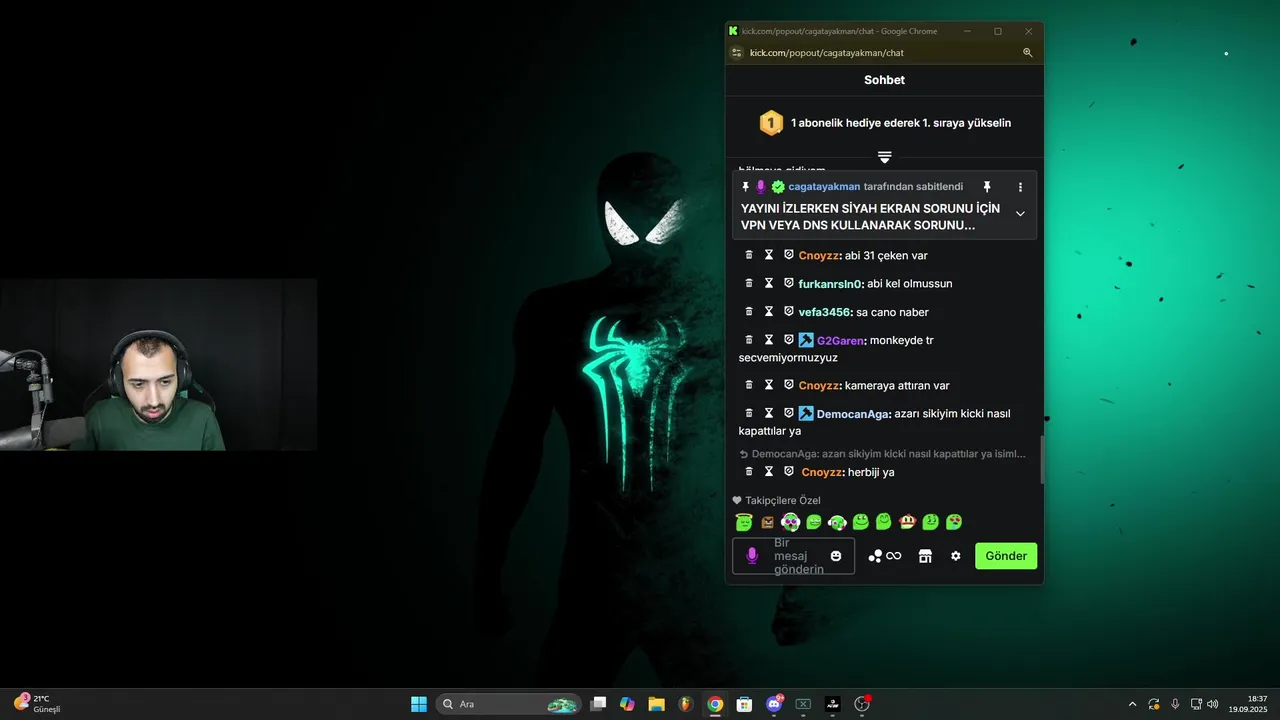Screen dimensions: 1280x720
Task: Open cagatayakman profile from pinned message
Action: [824, 187]
